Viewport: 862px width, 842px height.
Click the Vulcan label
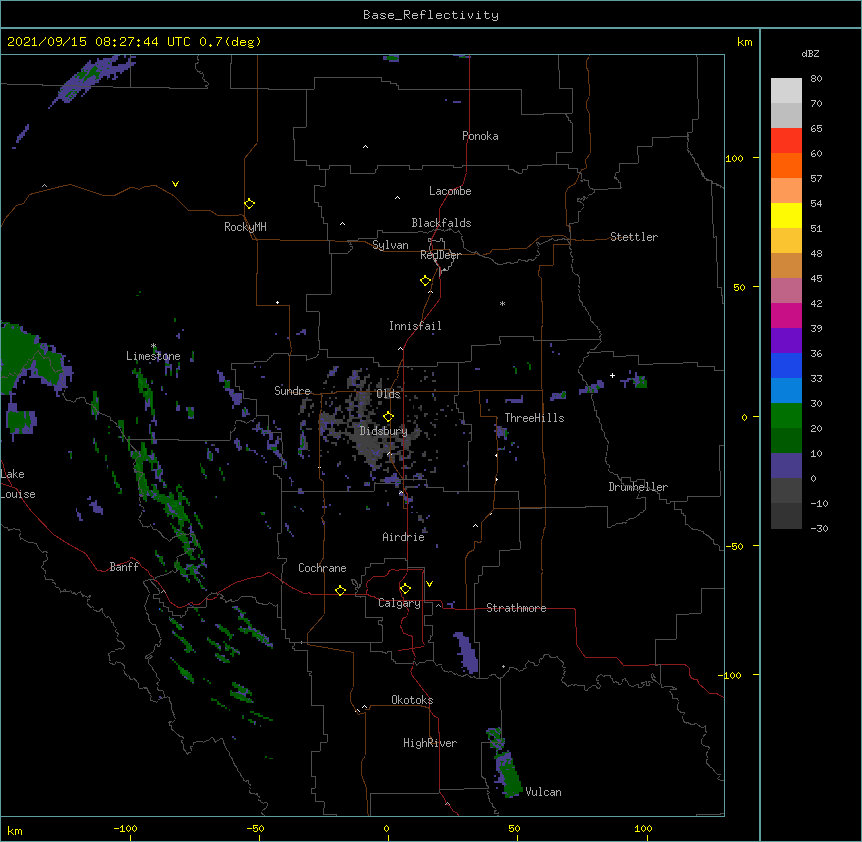(x=543, y=792)
